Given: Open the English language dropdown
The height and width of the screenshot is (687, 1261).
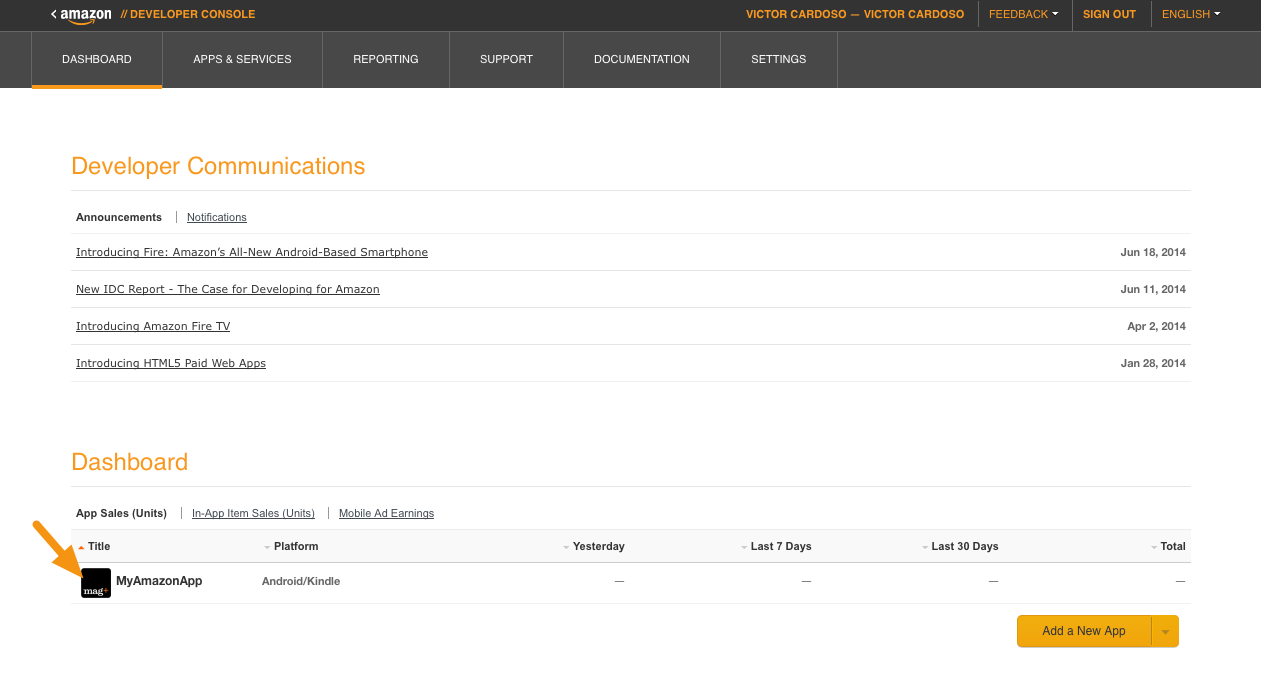Looking at the screenshot, I should (1191, 14).
